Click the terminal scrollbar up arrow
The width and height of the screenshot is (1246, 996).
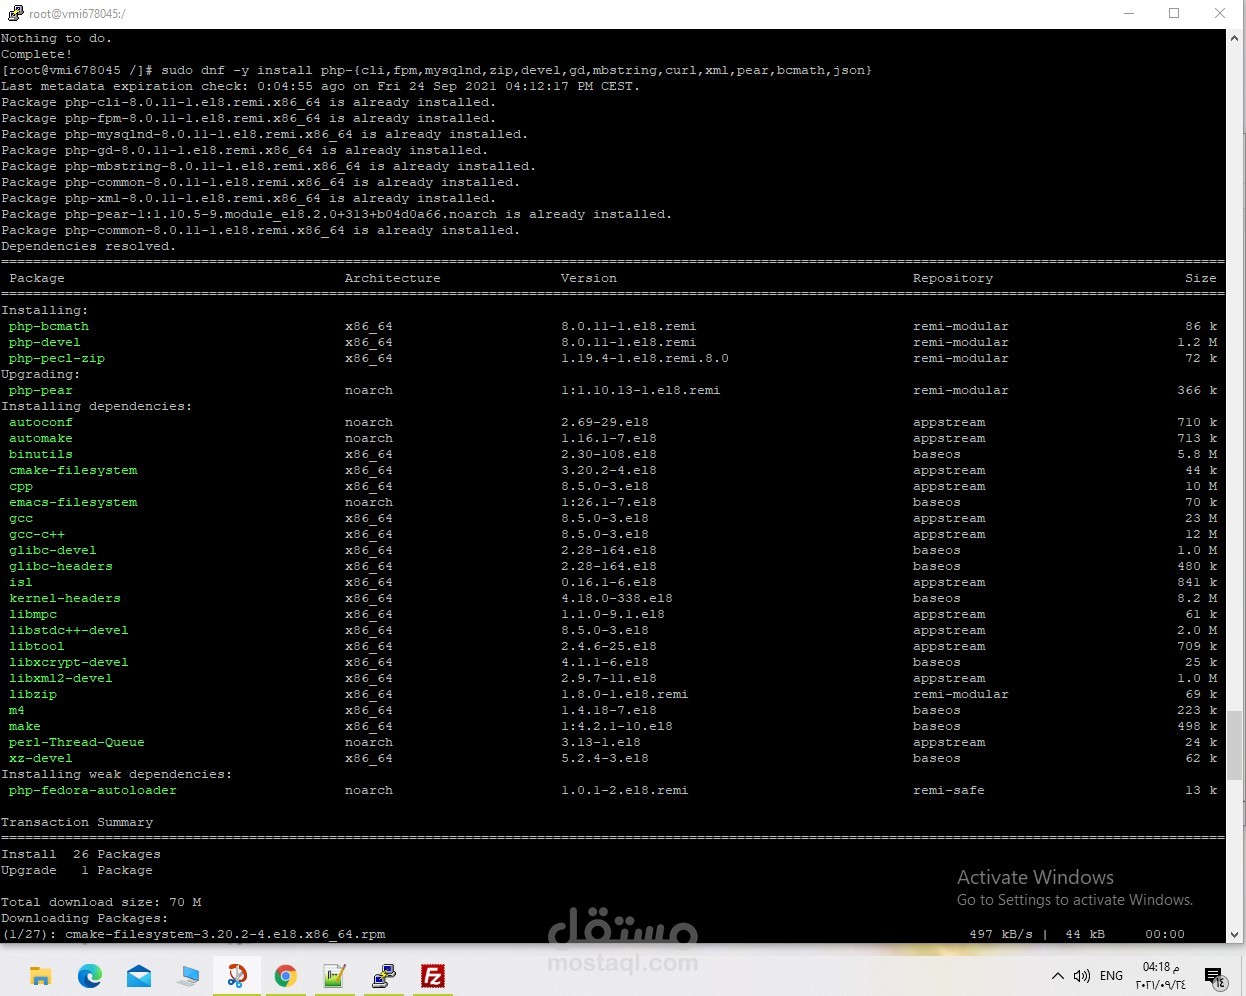[1235, 38]
